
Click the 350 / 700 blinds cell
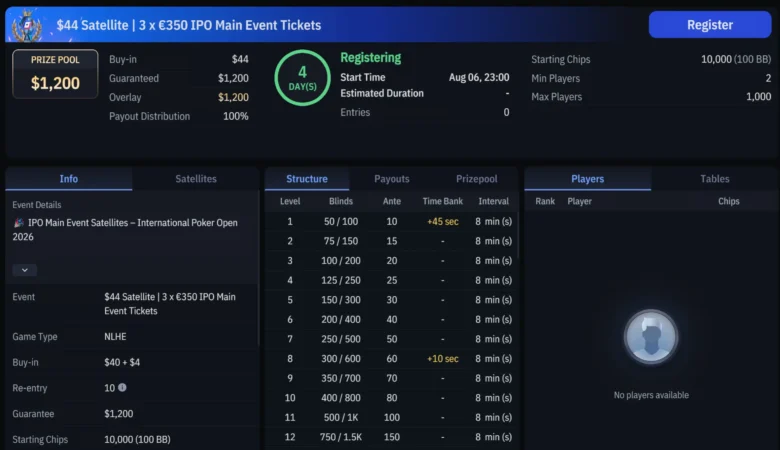click(341, 378)
